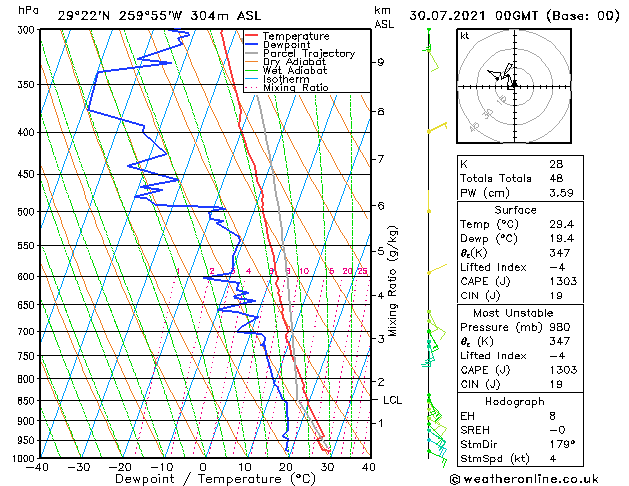Select the Pressure (mb) value 980

560,327
